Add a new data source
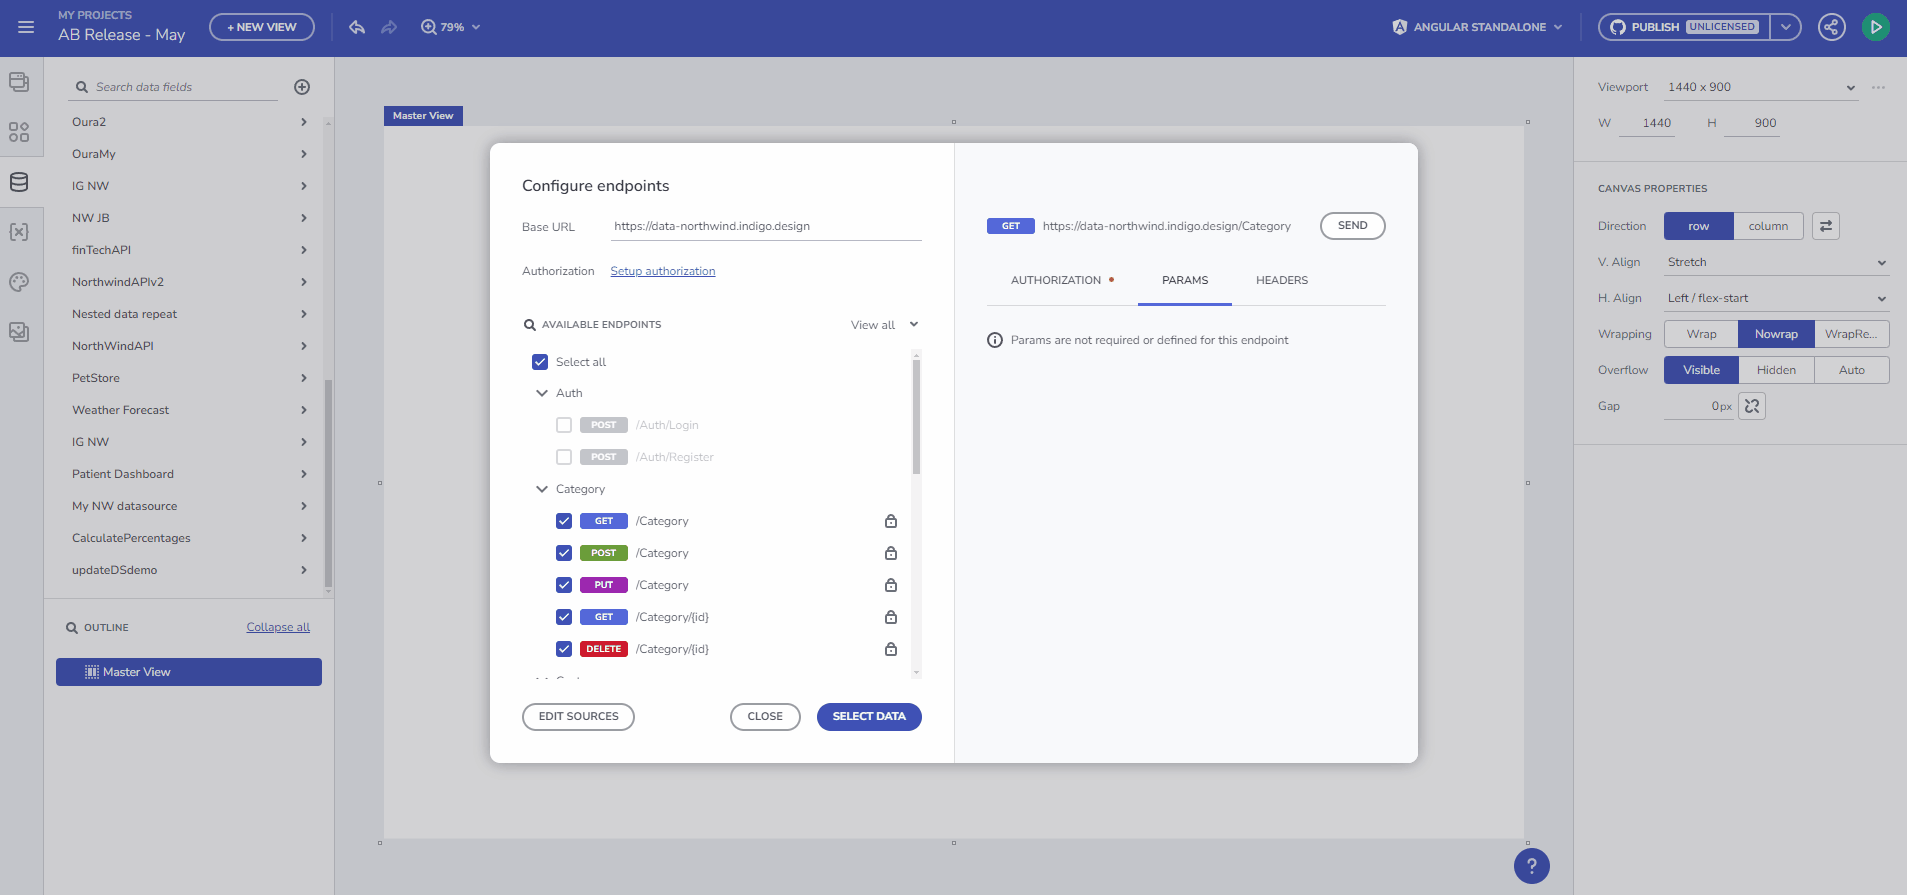The image size is (1907, 895). [x=302, y=87]
